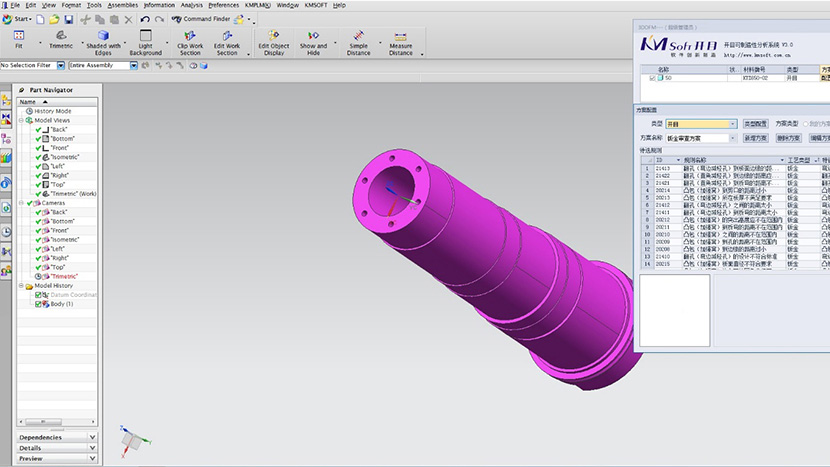Toggle checkbox for part row 50
The image size is (830, 467).
[x=653, y=77]
